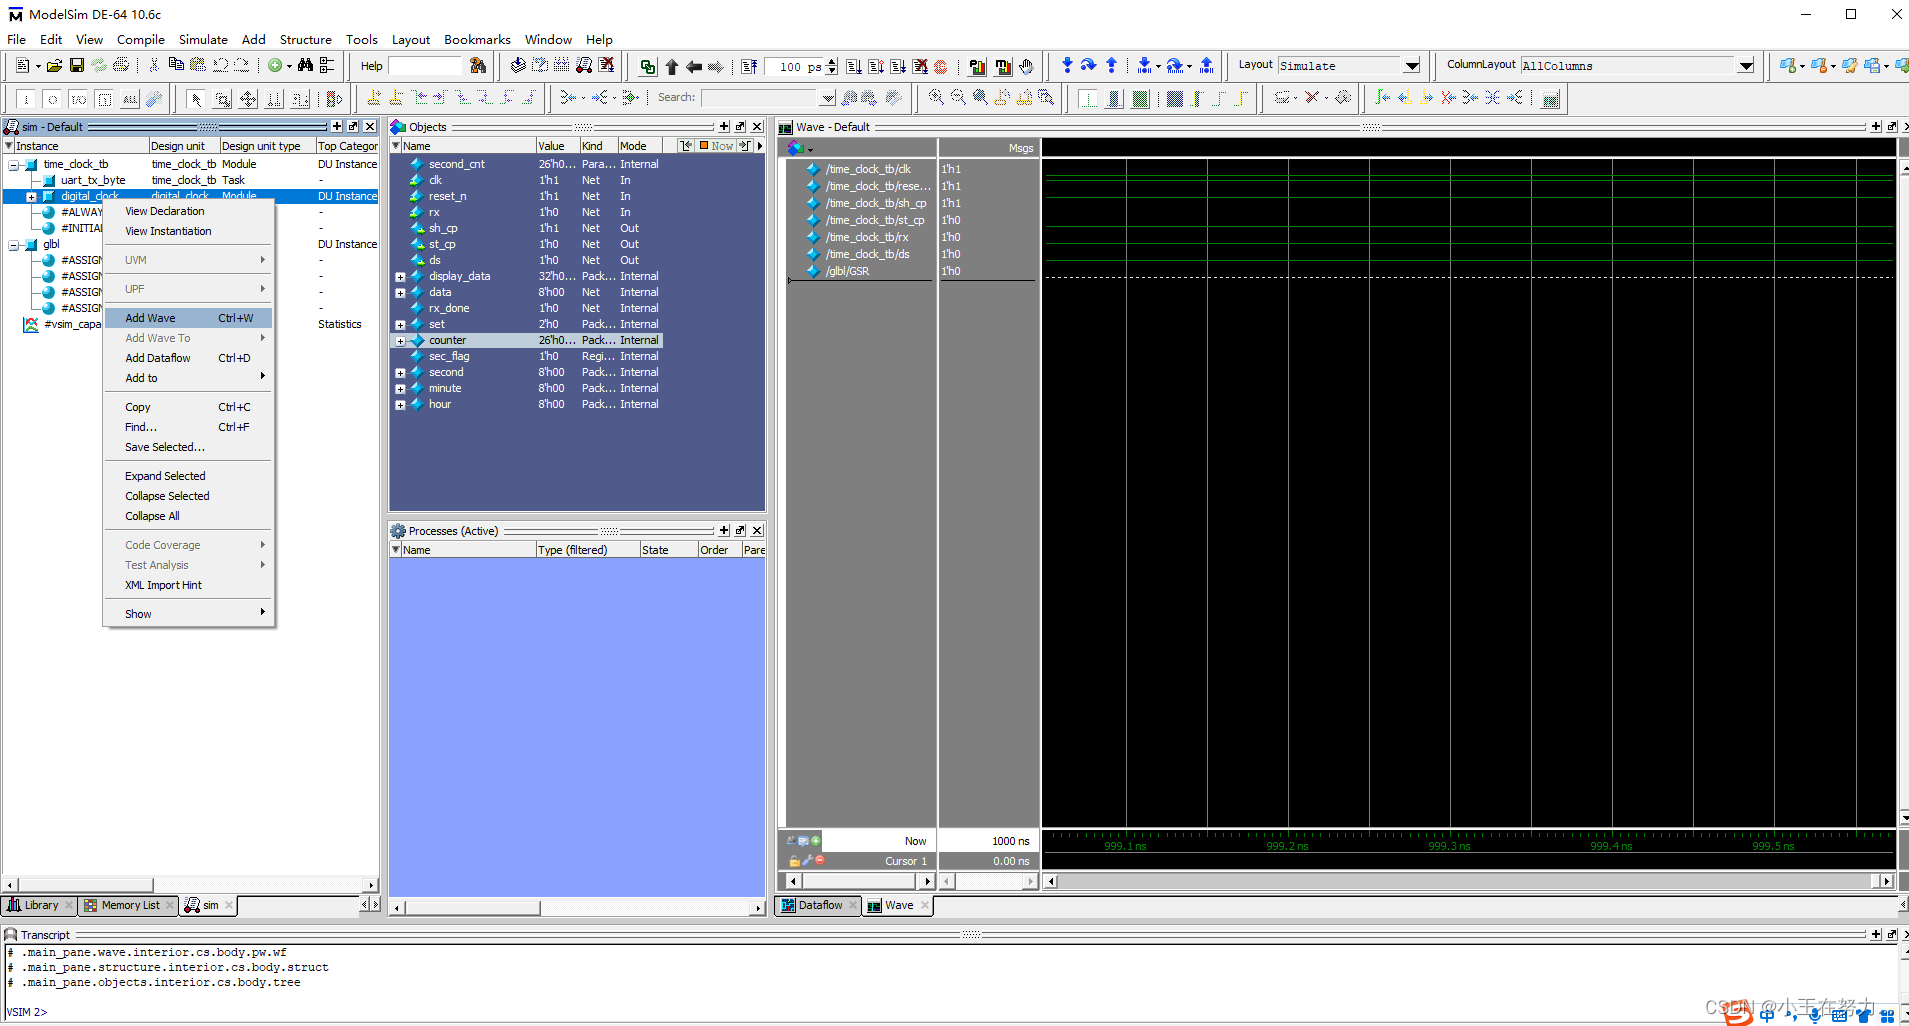
Task: Click Add Dataflow in context menu
Action: [188, 358]
